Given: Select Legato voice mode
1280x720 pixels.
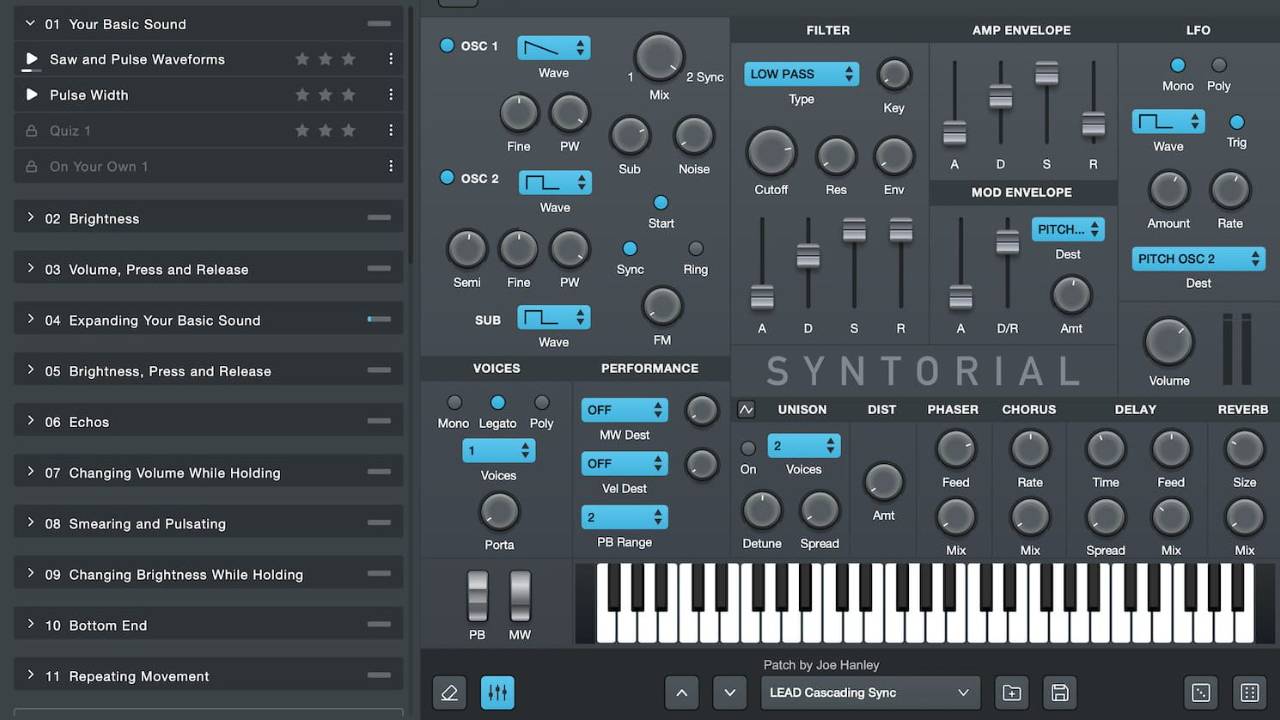Looking at the screenshot, I should (x=498, y=402).
